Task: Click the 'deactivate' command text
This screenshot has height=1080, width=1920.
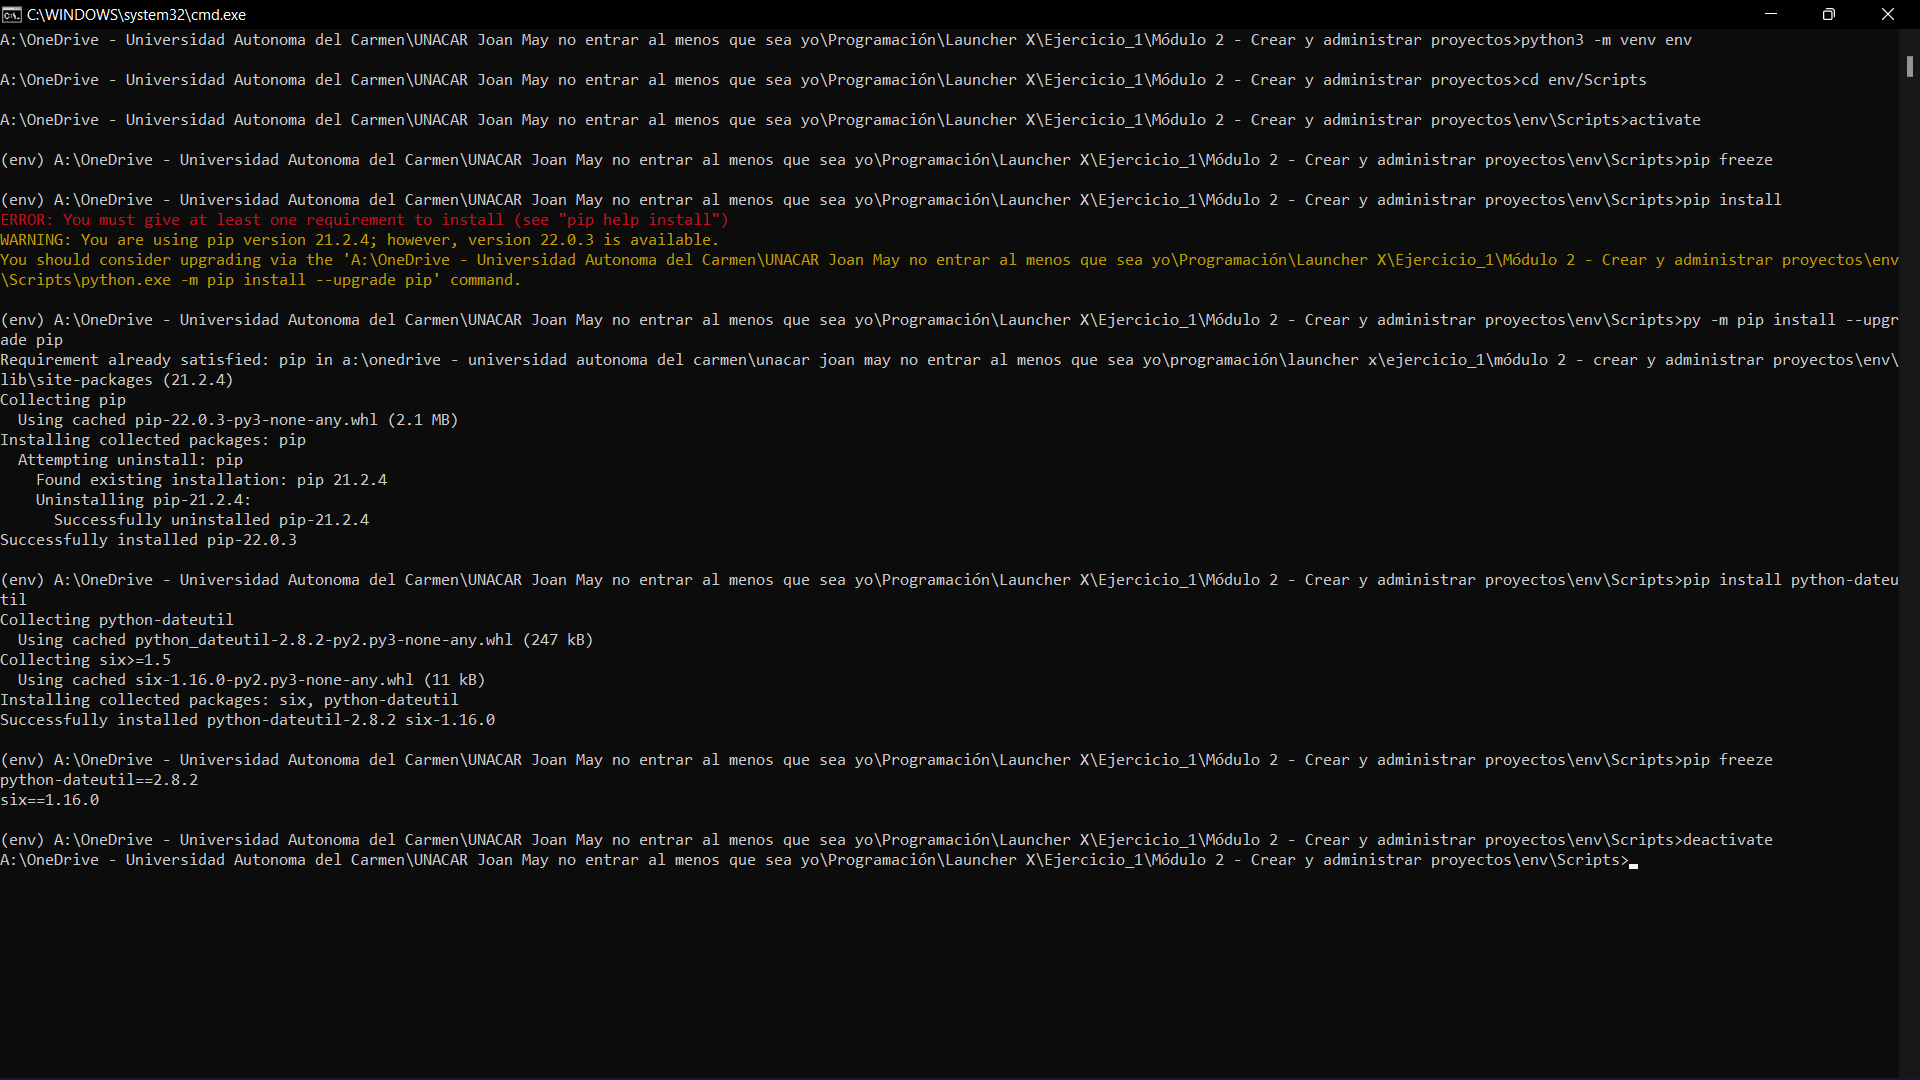Action: coord(1728,840)
